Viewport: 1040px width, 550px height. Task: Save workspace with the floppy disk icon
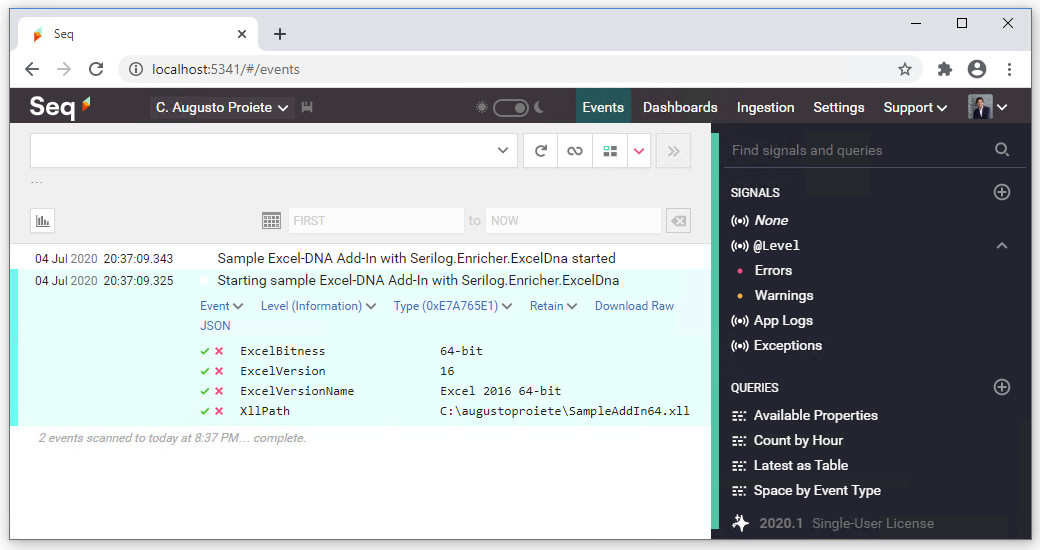click(x=306, y=107)
